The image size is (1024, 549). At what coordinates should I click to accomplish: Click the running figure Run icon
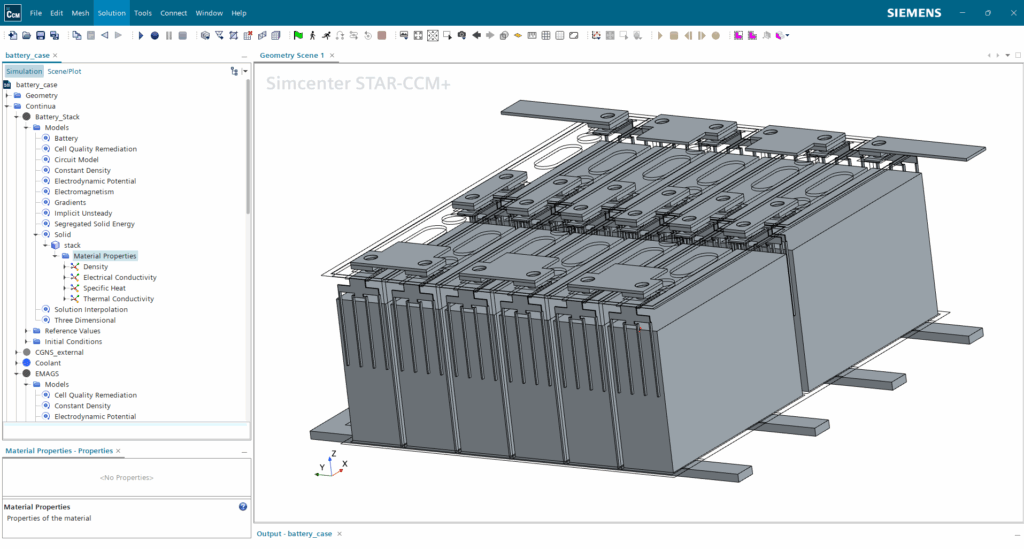326,36
